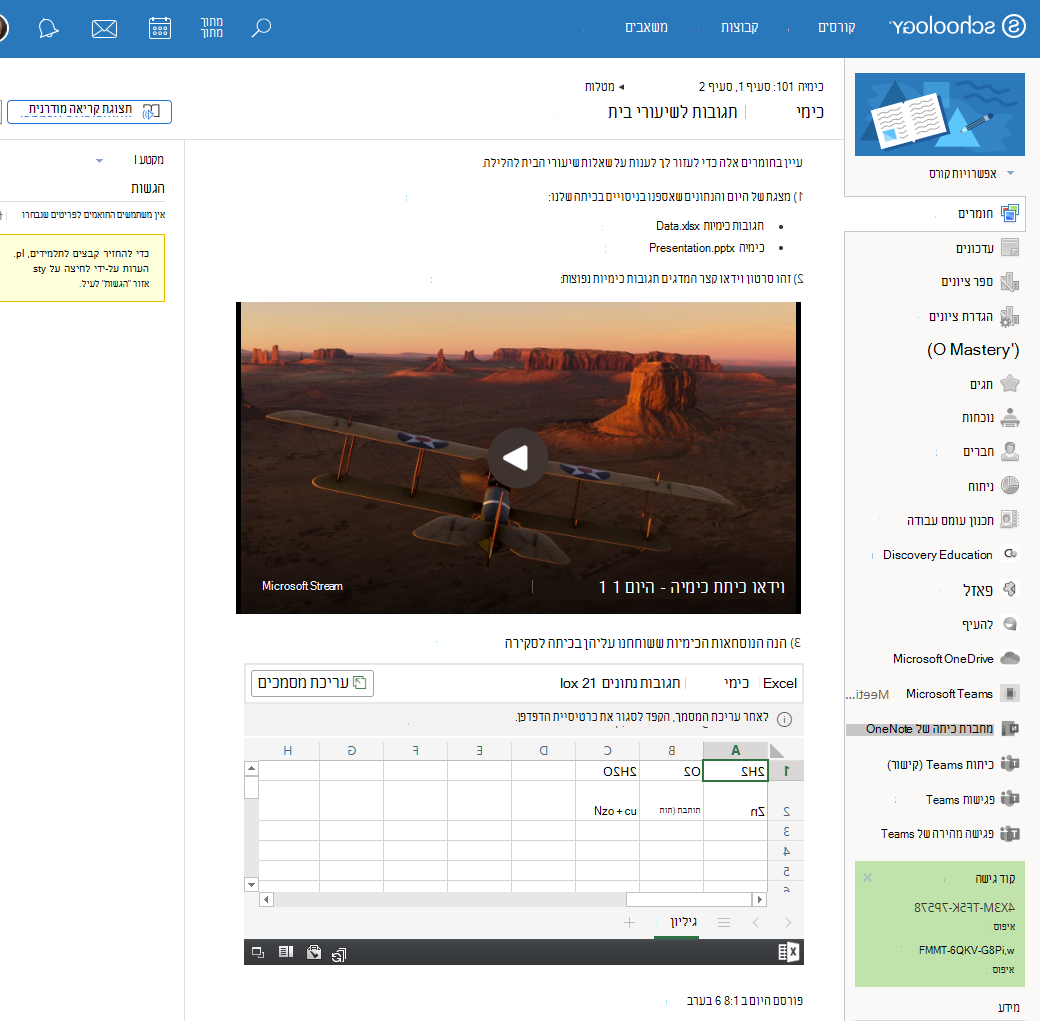Open the notifications bell icon
This screenshot has height=1021, width=1040.
[48, 28]
